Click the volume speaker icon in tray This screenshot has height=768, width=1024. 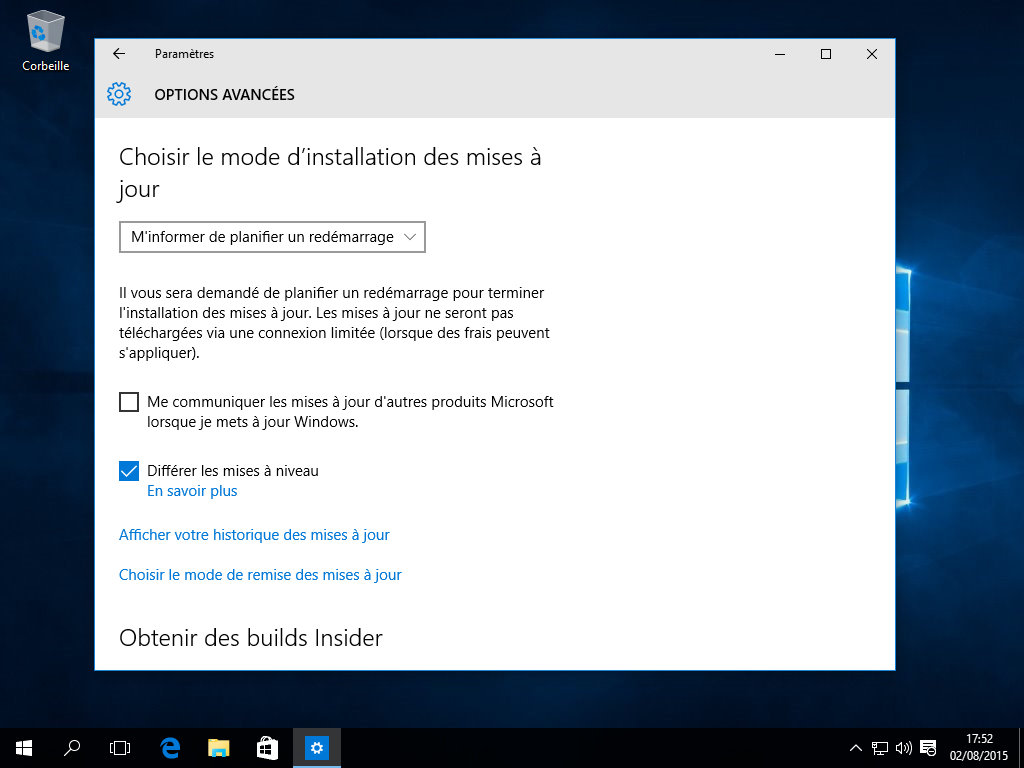pyautogui.click(x=904, y=747)
